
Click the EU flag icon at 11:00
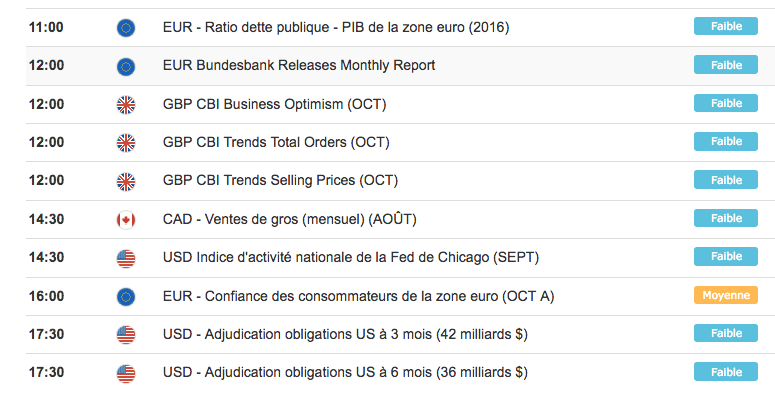(126, 28)
